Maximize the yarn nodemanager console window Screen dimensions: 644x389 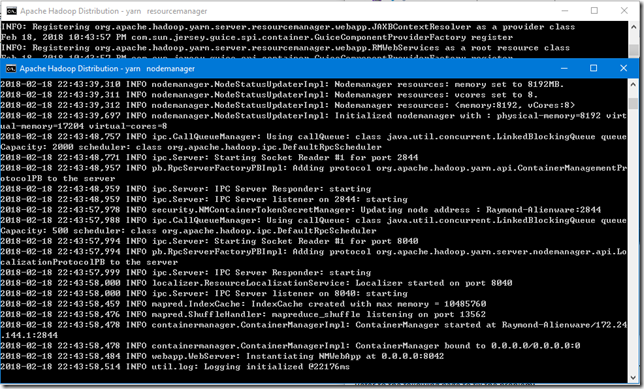593,68
